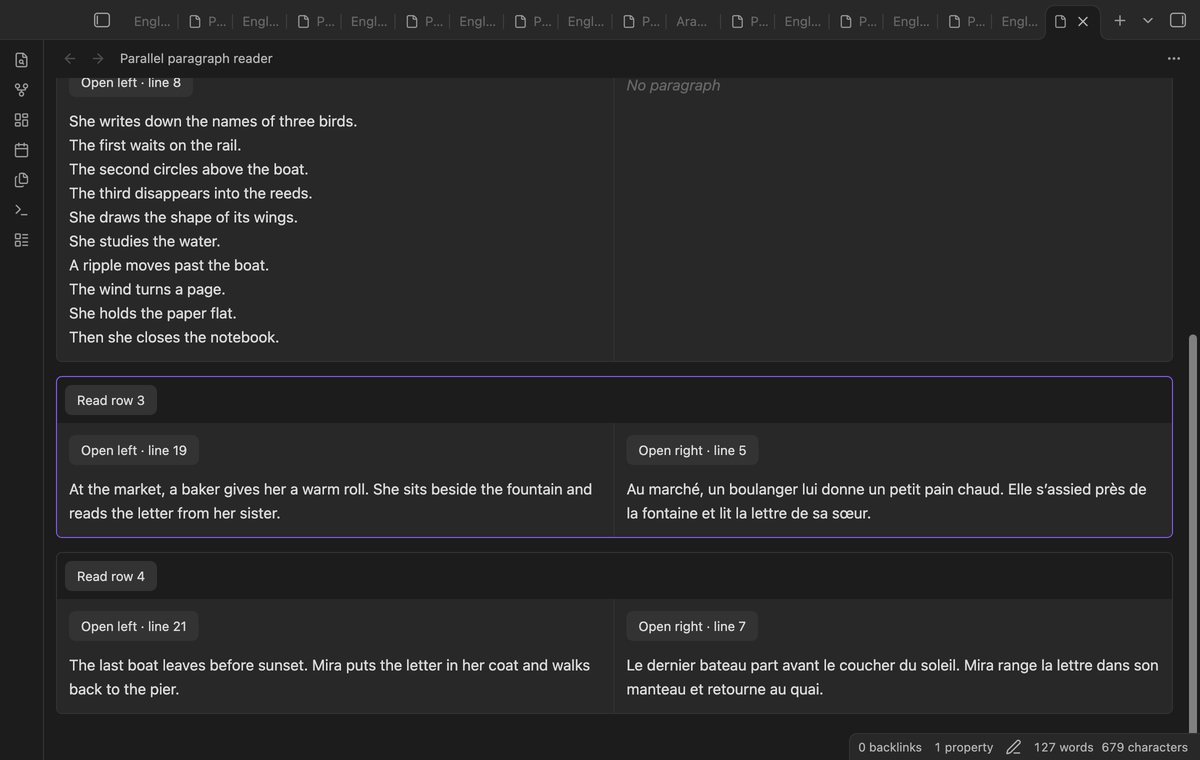Switch to the 'Ara...' tab
The width and height of the screenshot is (1200, 760).
[x=691, y=21]
